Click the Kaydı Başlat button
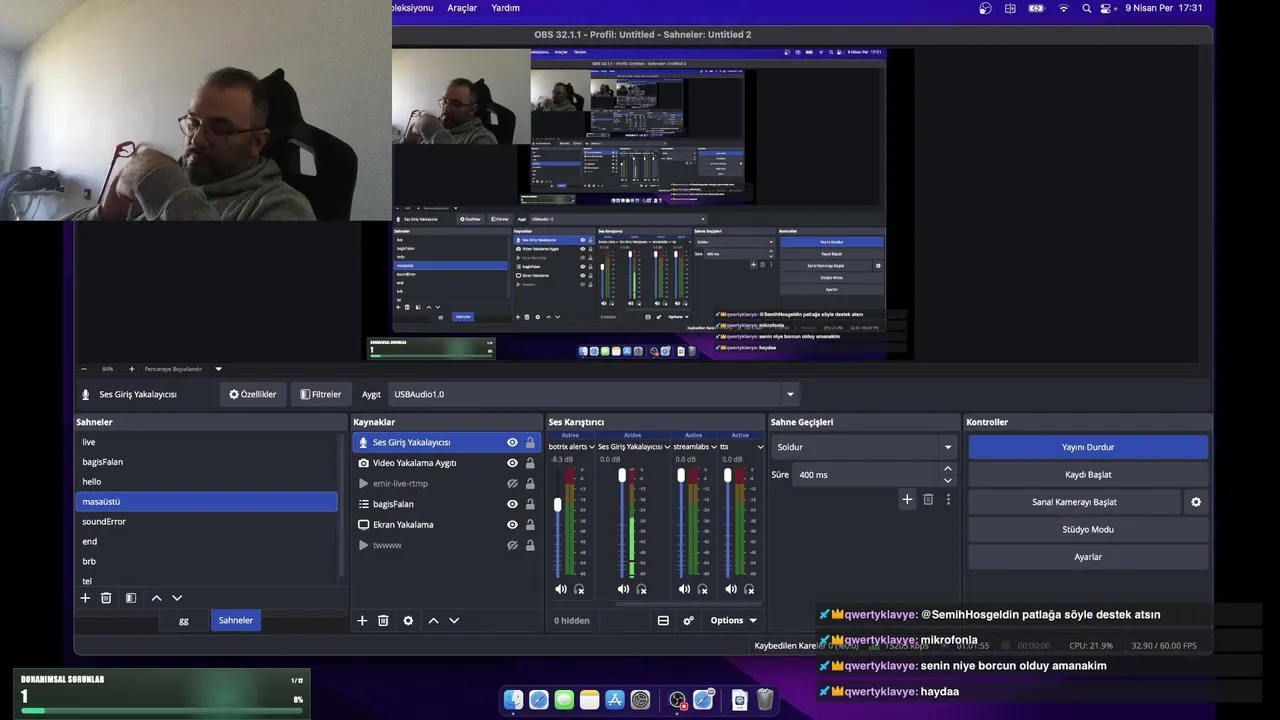 pyautogui.click(x=1088, y=474)
